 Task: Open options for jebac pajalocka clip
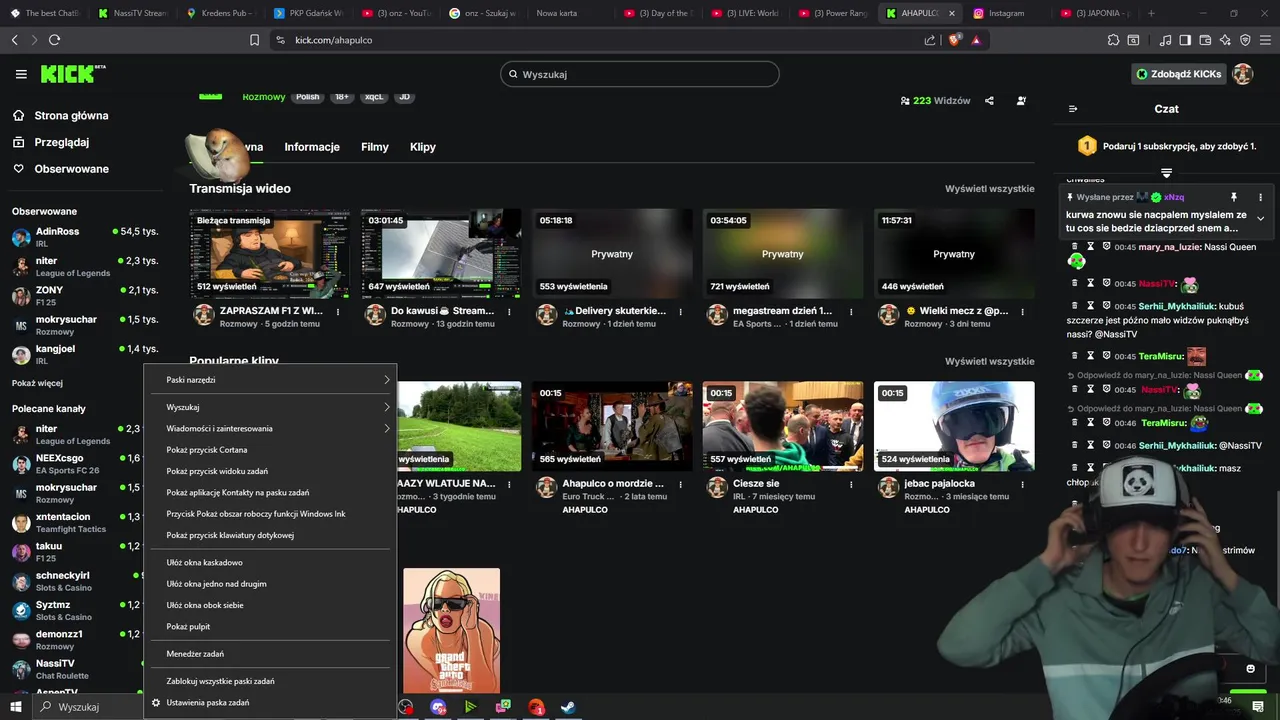[1022, 485]
